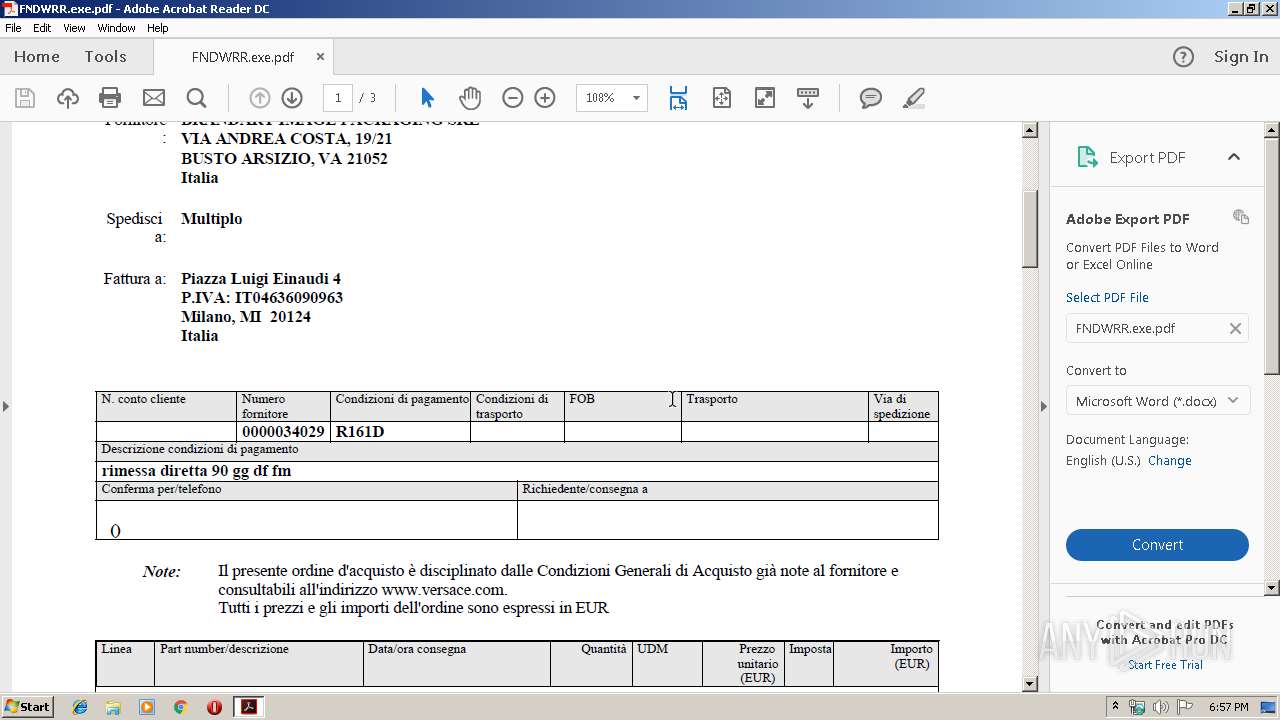Click the Select PDF File link
The height and width of the screenshot is (720, 1280).
pyautogui.click(x=1107, y=298)
